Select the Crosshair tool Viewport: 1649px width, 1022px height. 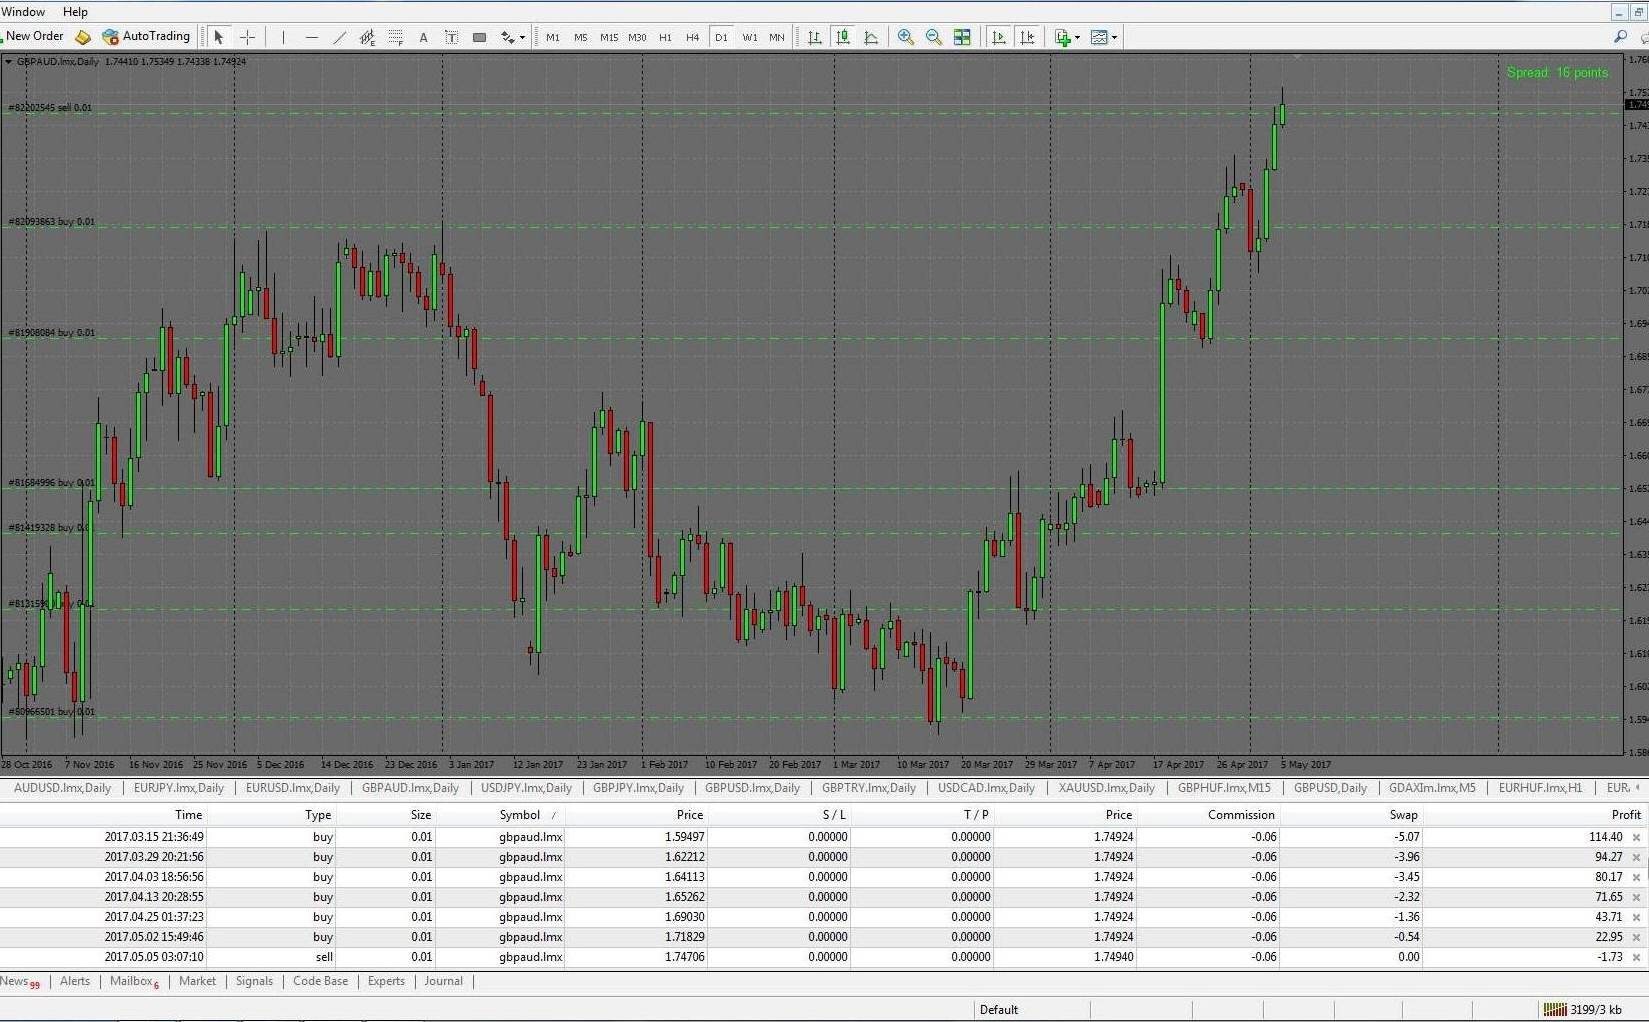[247, 37]
